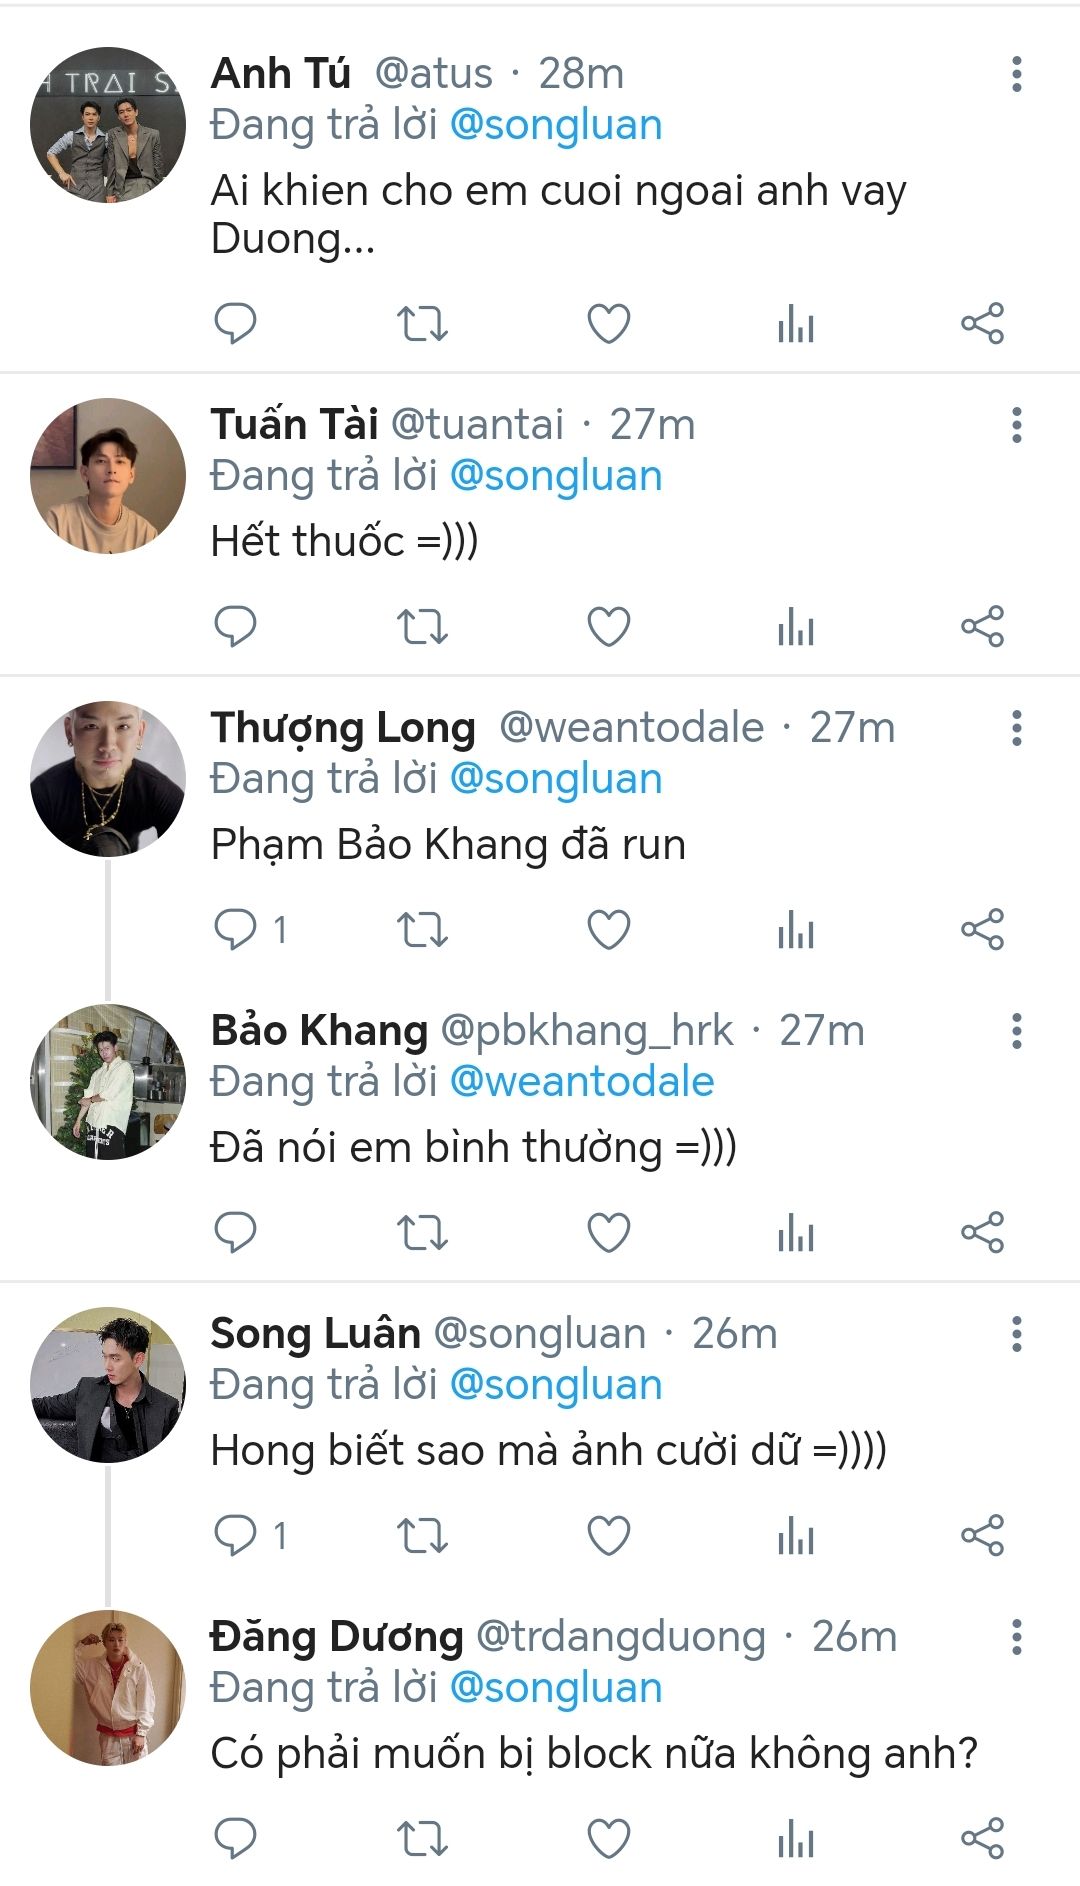This screenshot has height=1886, width=1080.
Task: Open @songluan mention in Anh Tú's reply
Action: point(556,125)
